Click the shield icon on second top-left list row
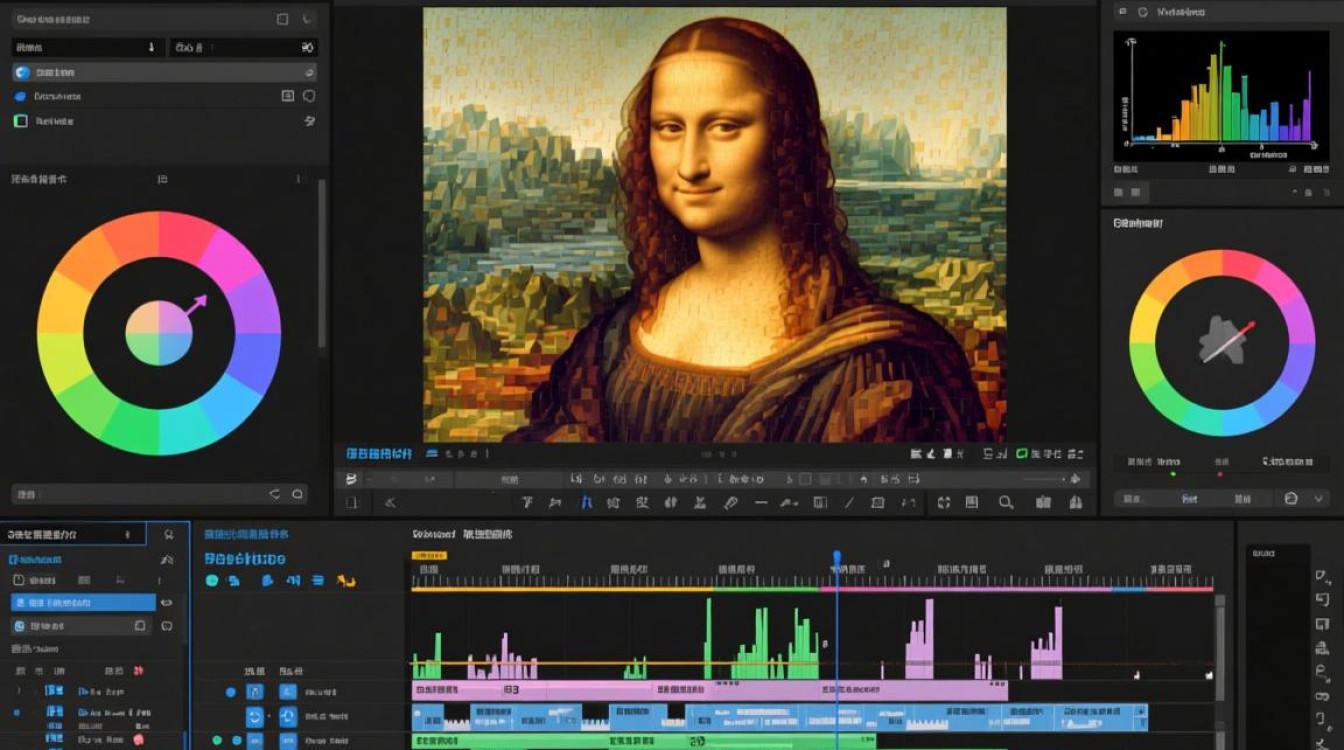 (x=309, y=96)
